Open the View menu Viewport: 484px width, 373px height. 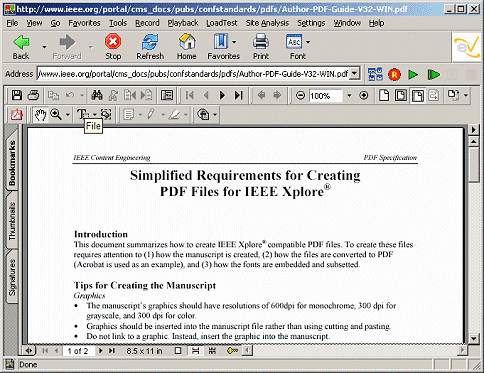coord(34,23)
